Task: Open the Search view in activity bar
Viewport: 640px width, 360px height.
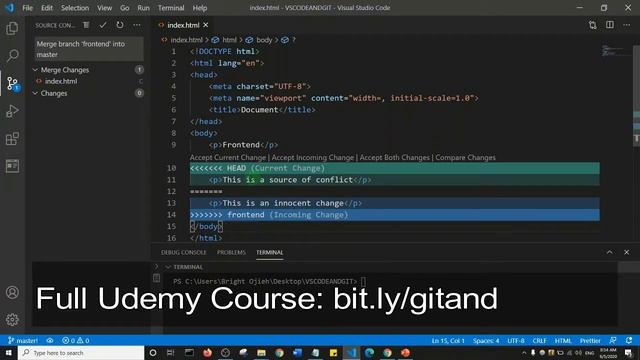Action: (12, 56)
